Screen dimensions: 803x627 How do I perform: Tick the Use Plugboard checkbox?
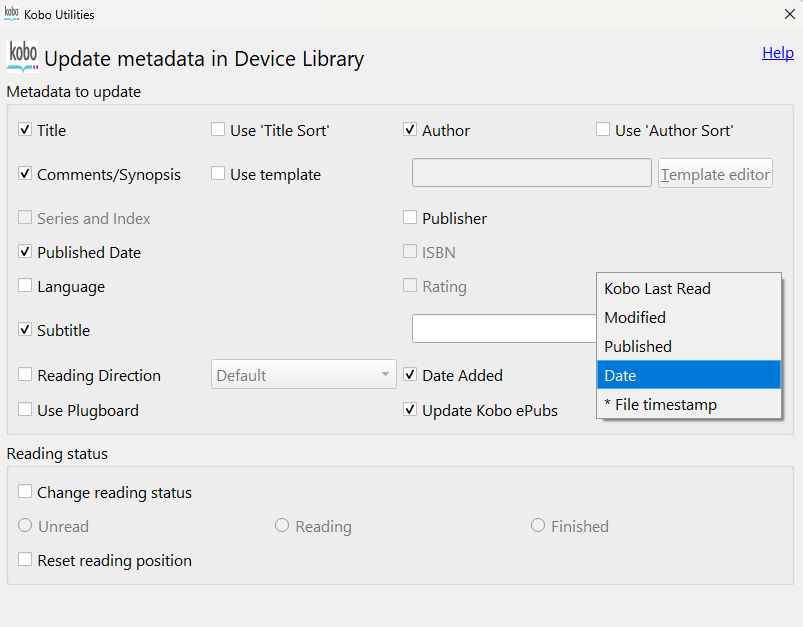[x=25, y=410]
